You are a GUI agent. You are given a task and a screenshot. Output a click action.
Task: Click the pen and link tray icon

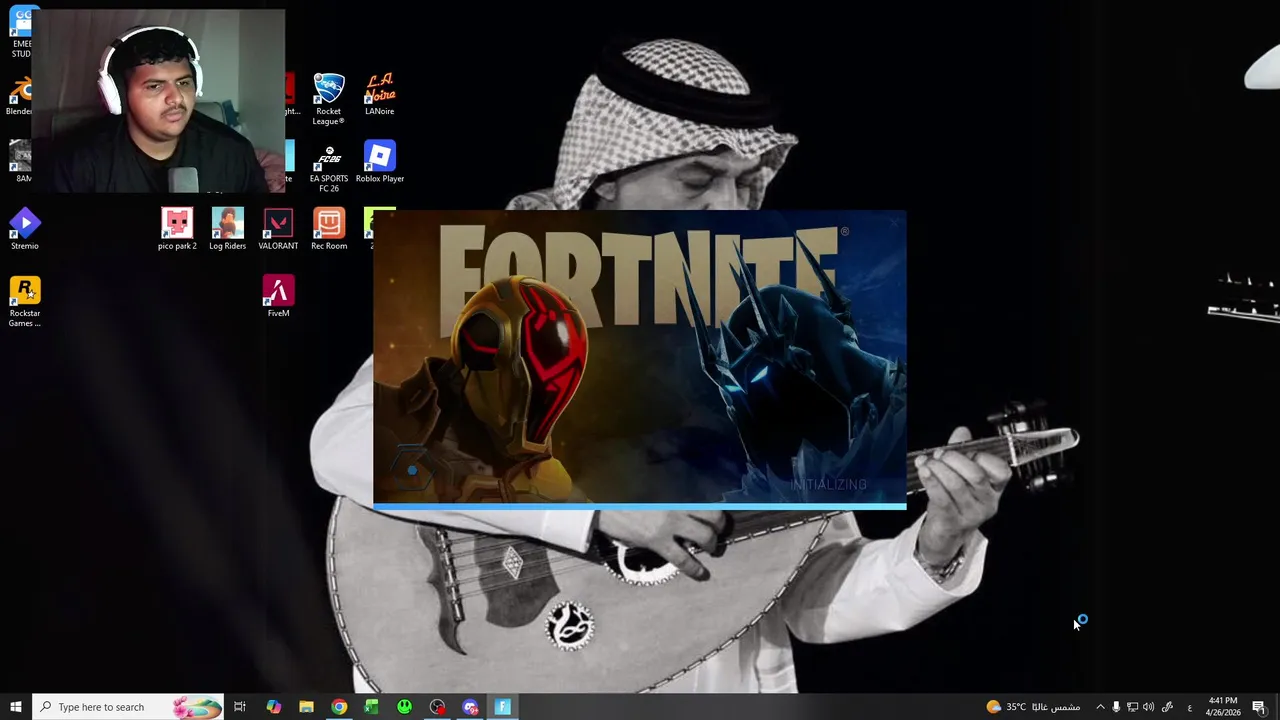pyautogui.click(x=1166, y=707)
